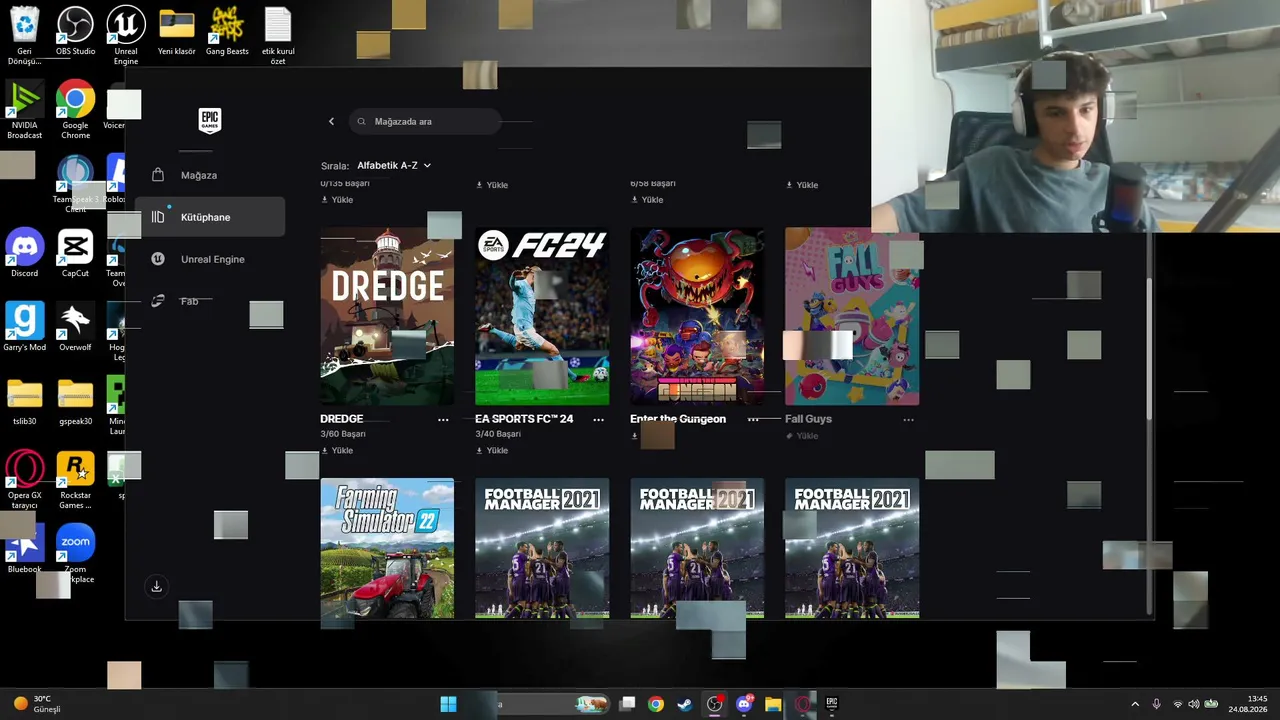Viewport: 1280px width, 720px height.
Task: Switch to OBS Studio on the taskbar
Action: coord(714,704)
